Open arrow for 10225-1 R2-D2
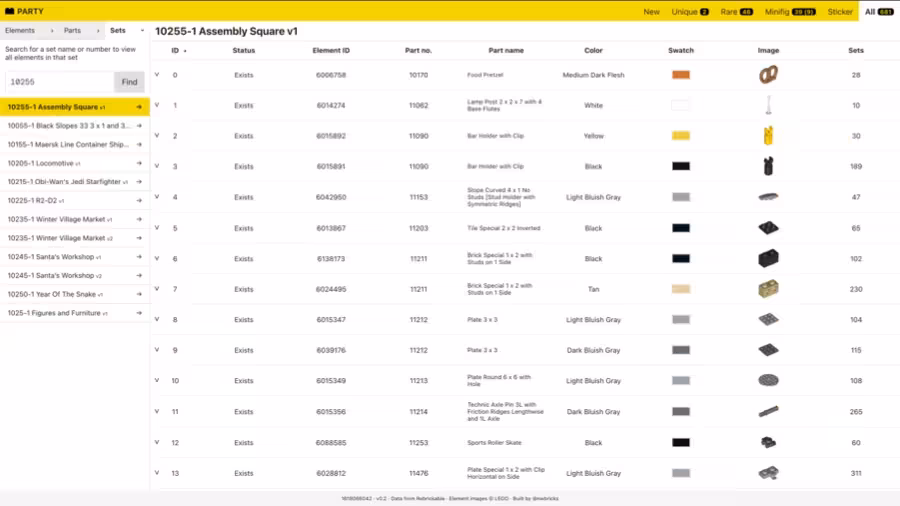 click(139, 201)
